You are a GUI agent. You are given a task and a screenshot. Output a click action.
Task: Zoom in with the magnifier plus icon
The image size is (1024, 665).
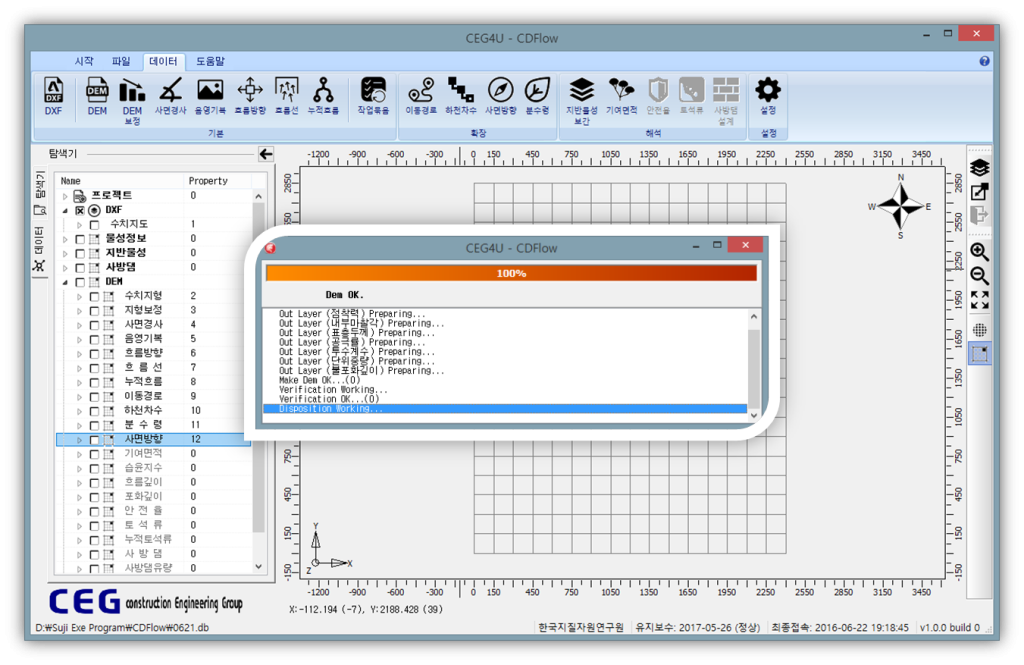pyautogui.click(x=980, y=251)
